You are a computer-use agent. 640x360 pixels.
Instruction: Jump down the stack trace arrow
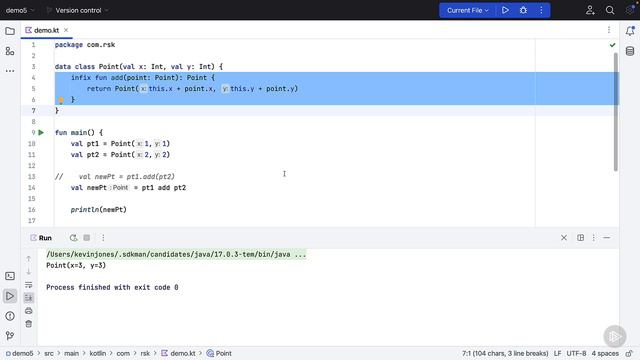pyautogui.click(x=29, y=271)
